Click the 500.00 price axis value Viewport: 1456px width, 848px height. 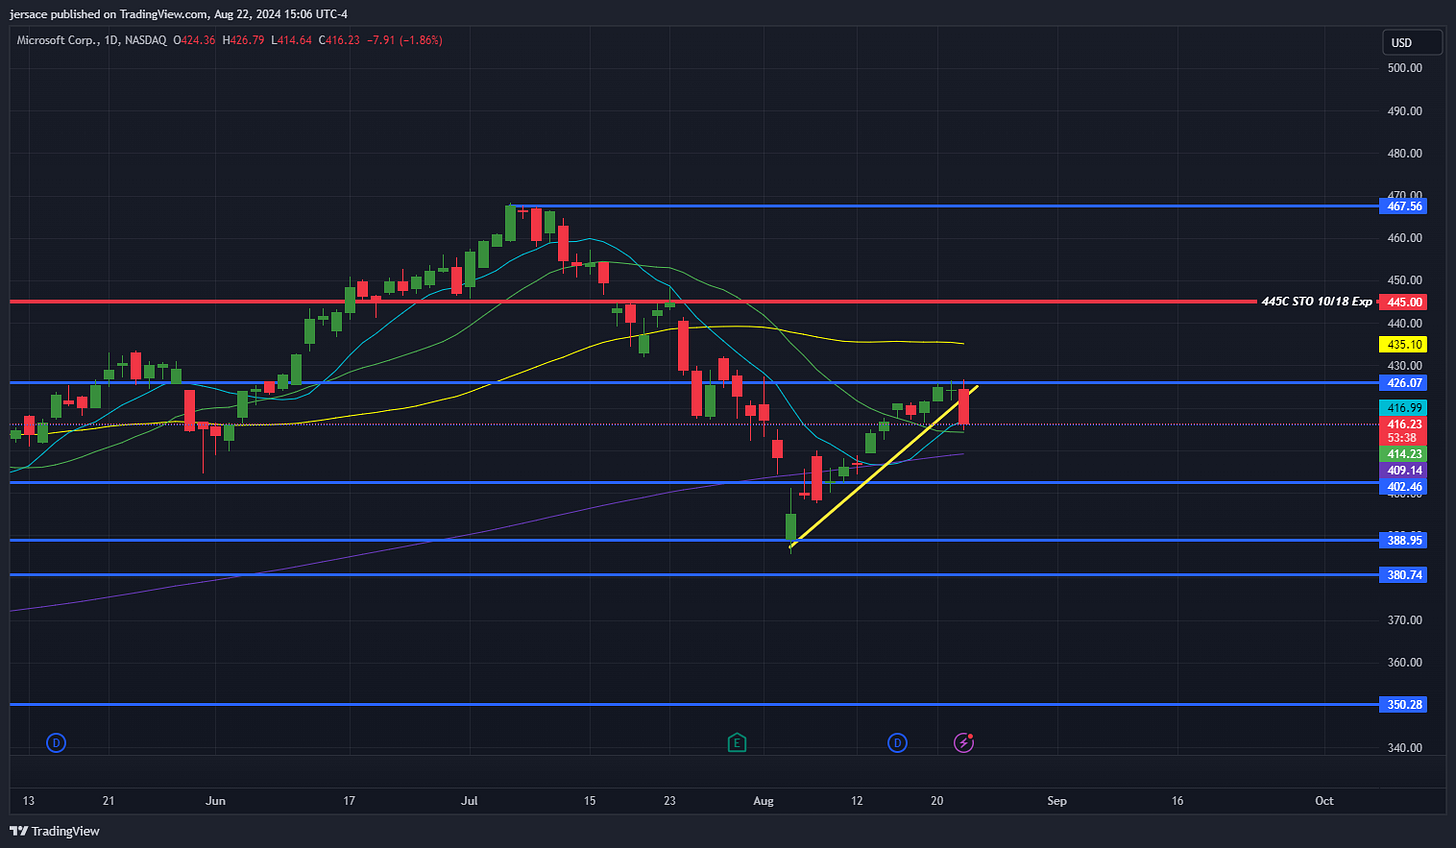(1404, 68)
